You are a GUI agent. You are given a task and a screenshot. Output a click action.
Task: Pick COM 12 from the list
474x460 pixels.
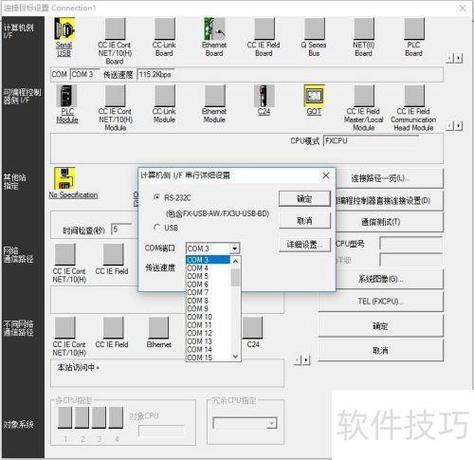[x=208, y=333]
